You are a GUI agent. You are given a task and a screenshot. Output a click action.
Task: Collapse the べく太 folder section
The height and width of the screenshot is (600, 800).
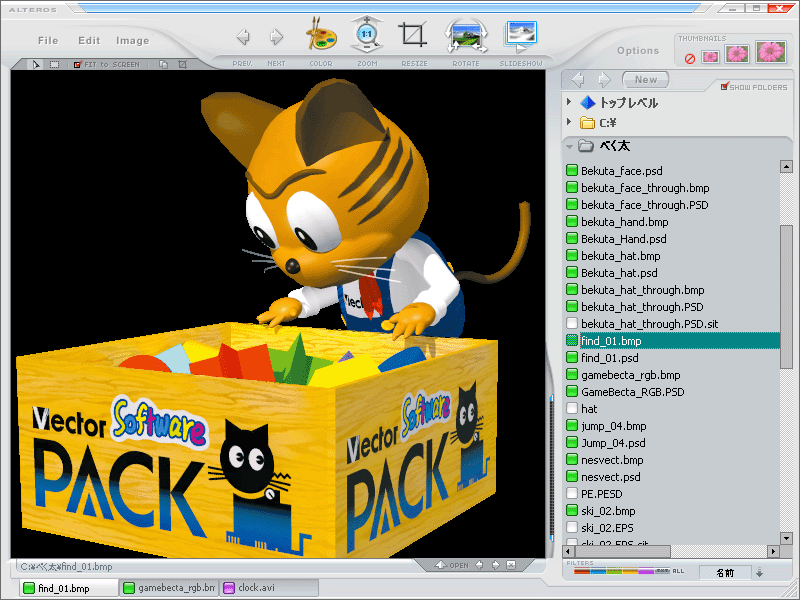tap(569, 146)
